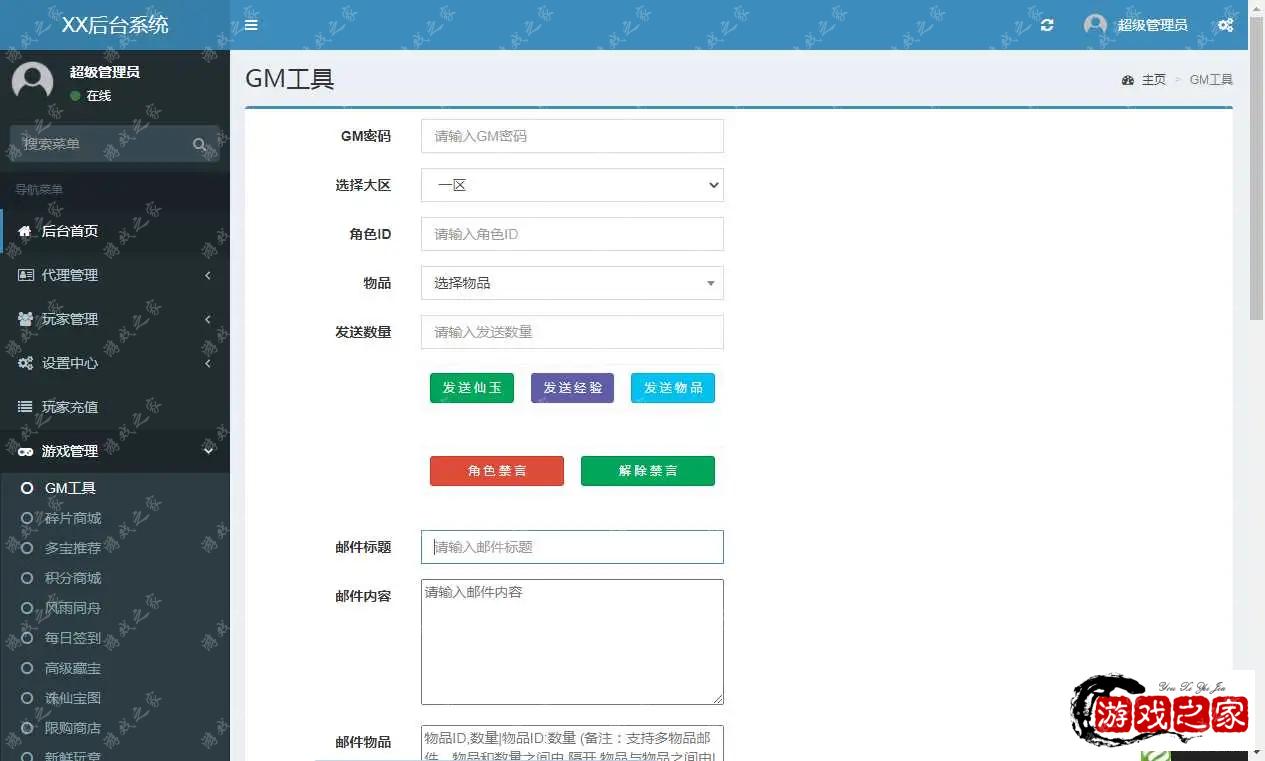The width and height of the screenshot is (1265, 761).
Task: Click the refresh icon in top bar
Action: (x=1047, y=25)
